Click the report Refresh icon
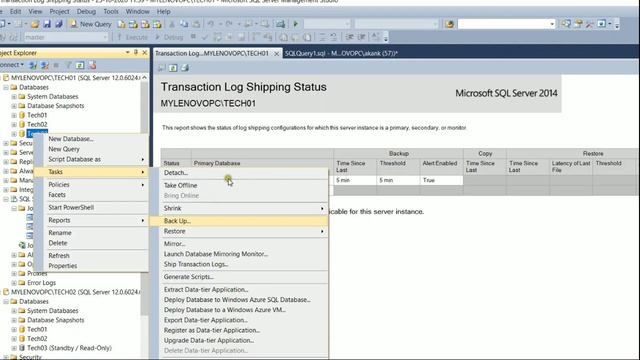 coord(173,68)
